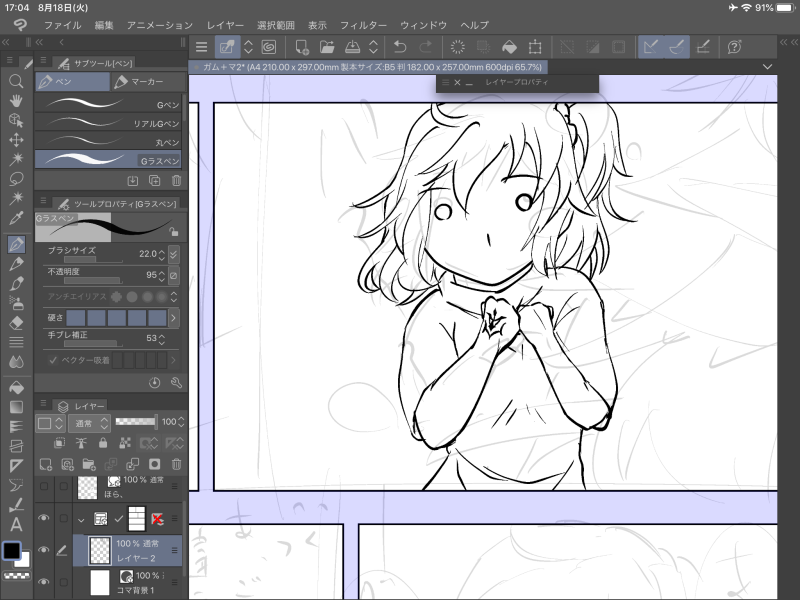Open アニメーション menu
Image resolution: width=800 pixels, height=600 pixels.
pos(160,25)
